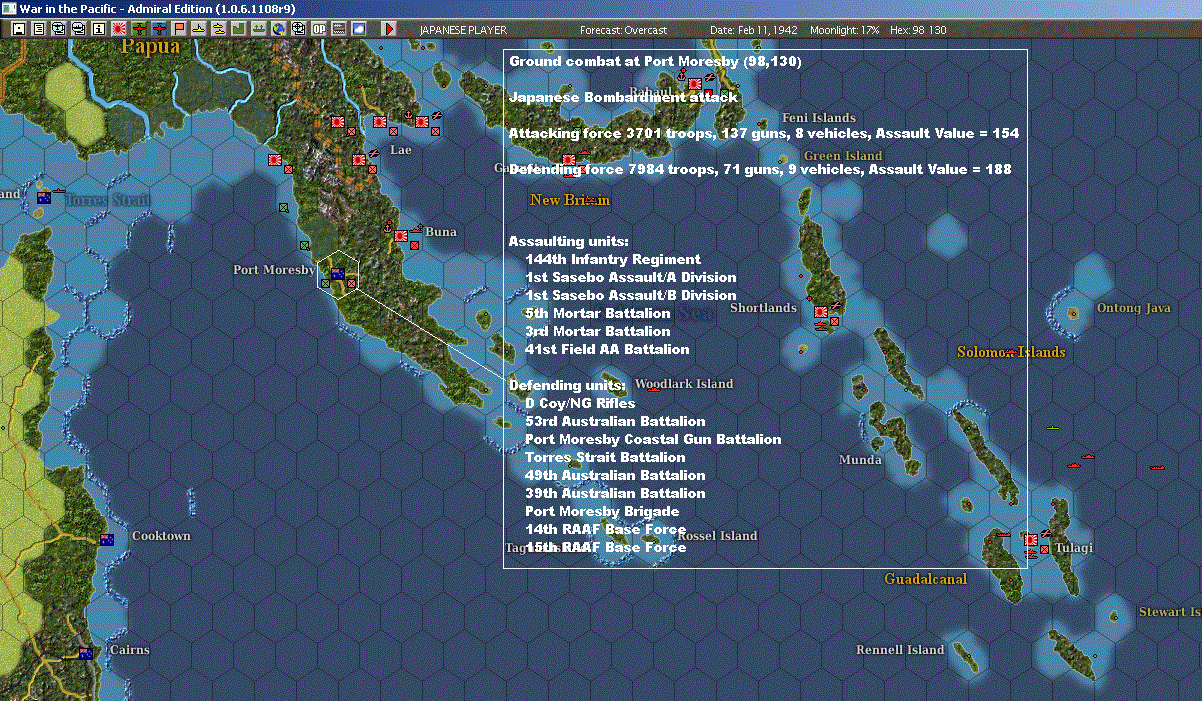The width and height of the screenshot is (1202, 701).
Task: Click the save game disk icon
Action: click(x=19, y=29)
